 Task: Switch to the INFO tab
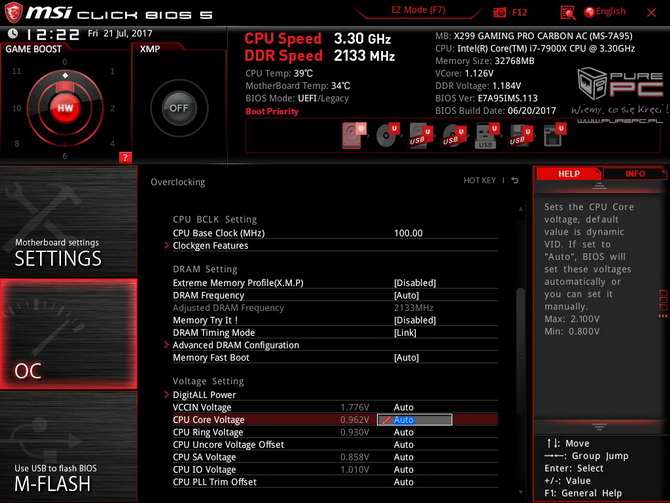click(x=635, y=174)
